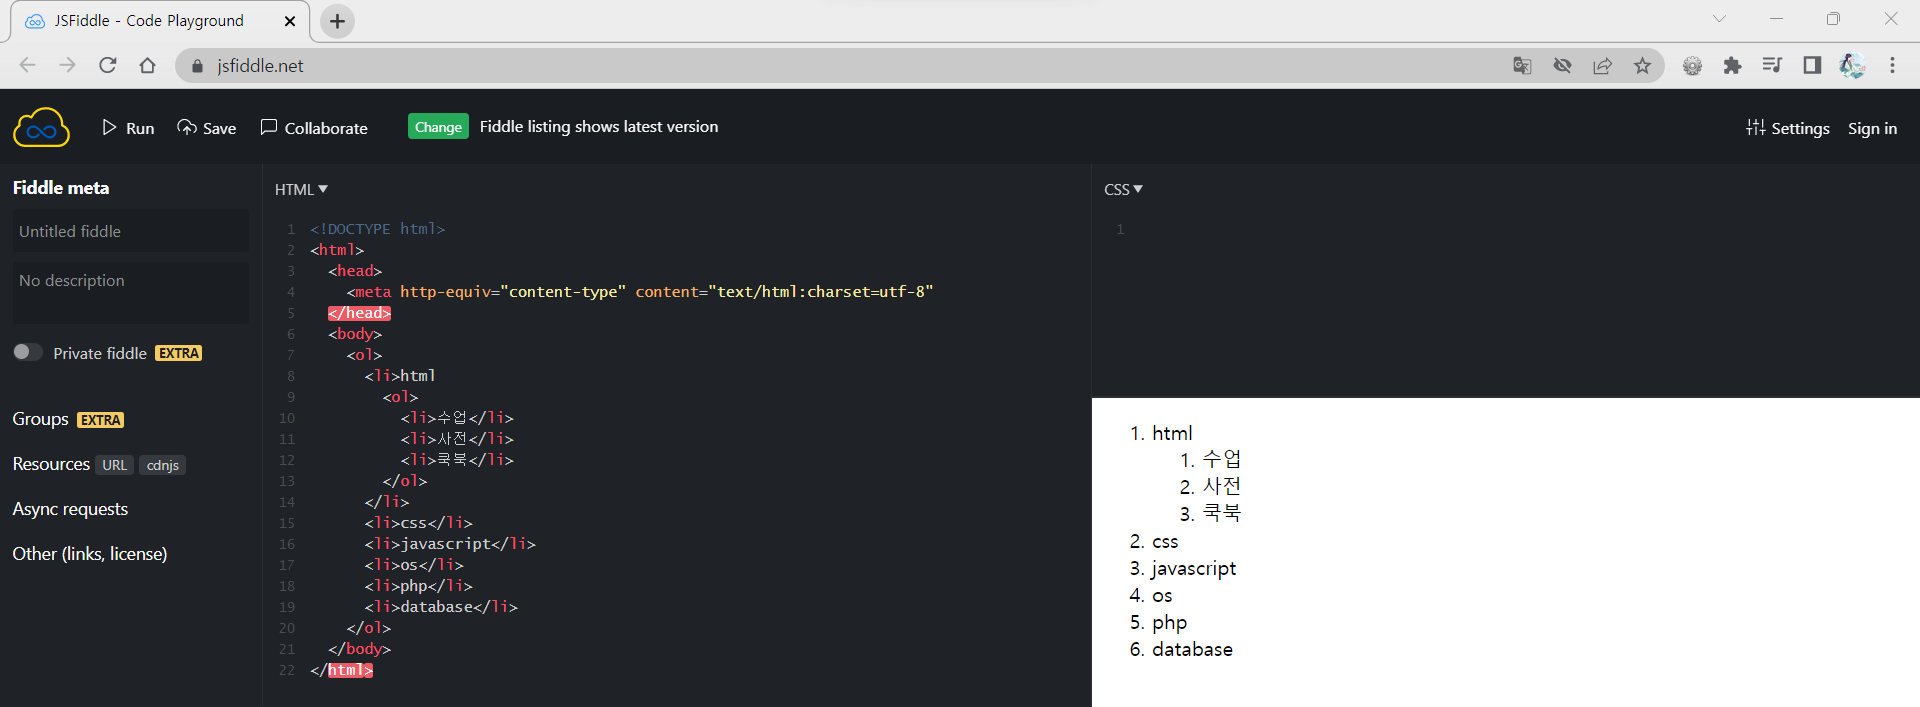
Task: Click the JSFiddle cloud logo
Action: [41, 127]
